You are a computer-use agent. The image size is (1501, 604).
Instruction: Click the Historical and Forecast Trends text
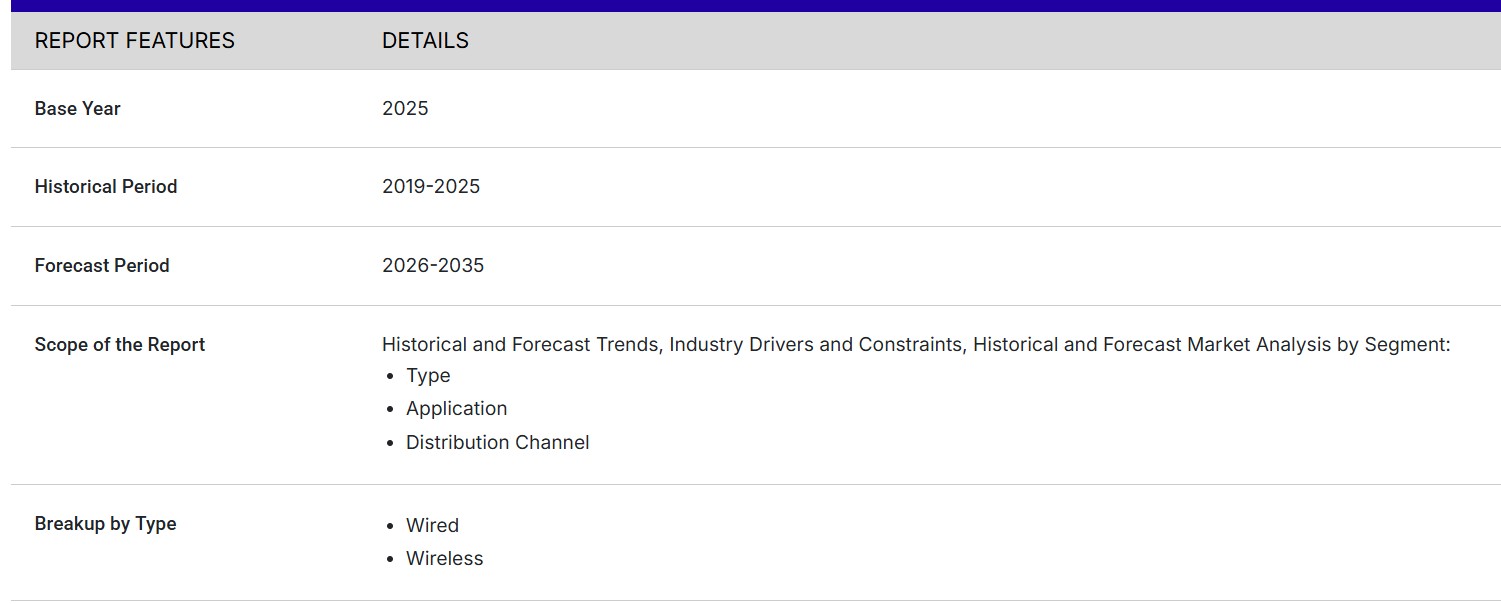(520, 345)
